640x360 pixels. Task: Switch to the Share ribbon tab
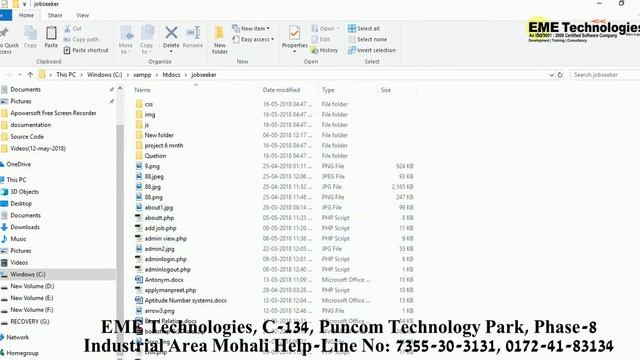point(55,15)
